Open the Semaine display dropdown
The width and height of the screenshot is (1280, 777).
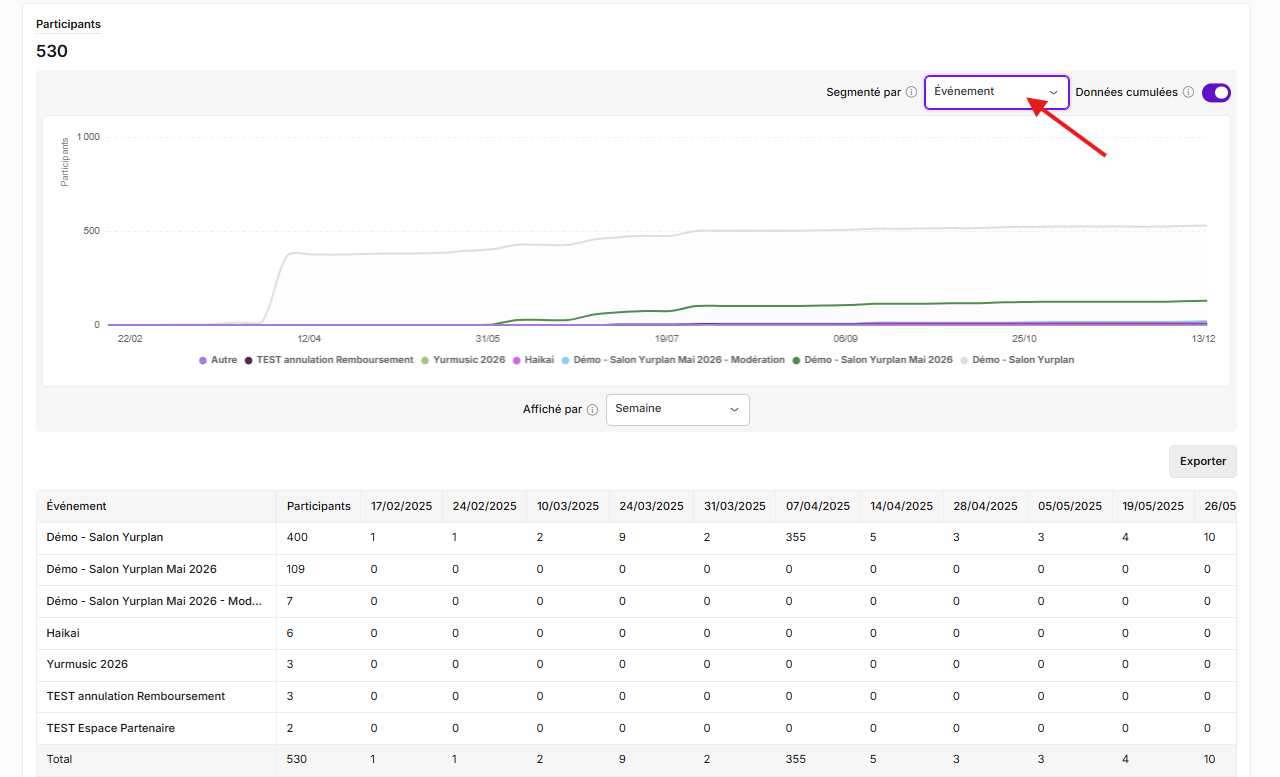[677, 409]
